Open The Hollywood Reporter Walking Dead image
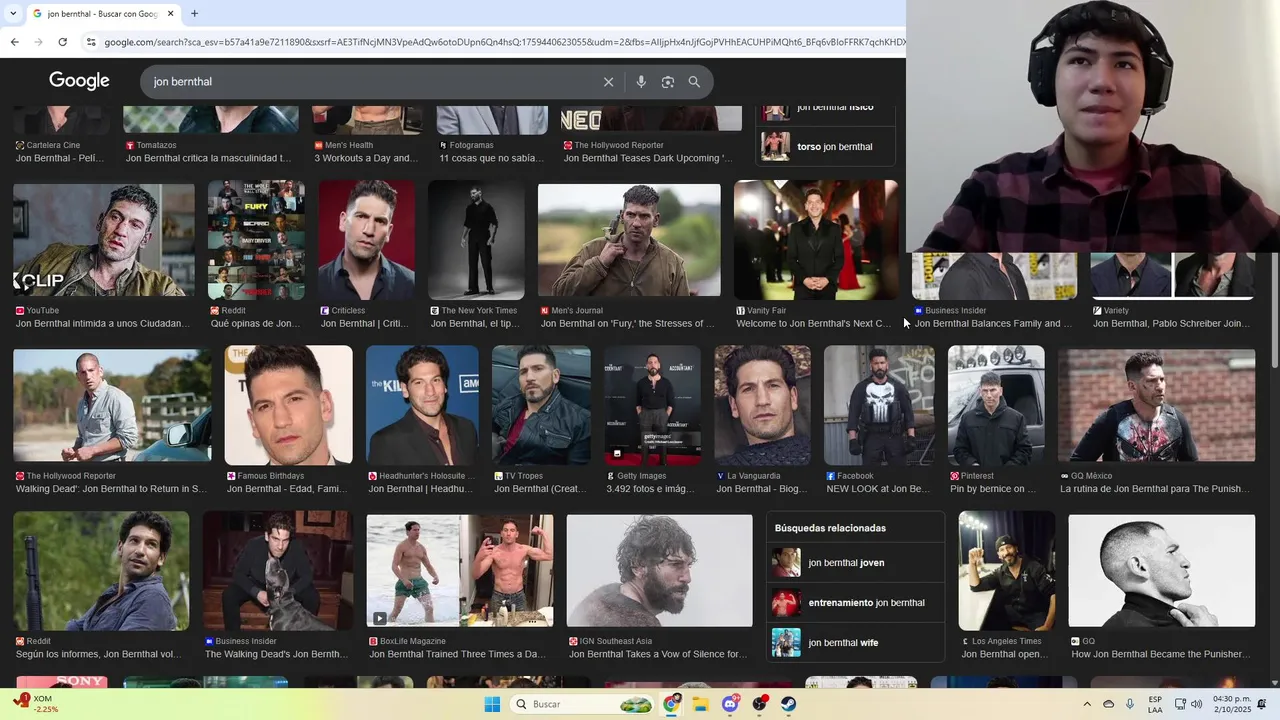Screen dimensions: 1280x720 [x=112, y=405]
